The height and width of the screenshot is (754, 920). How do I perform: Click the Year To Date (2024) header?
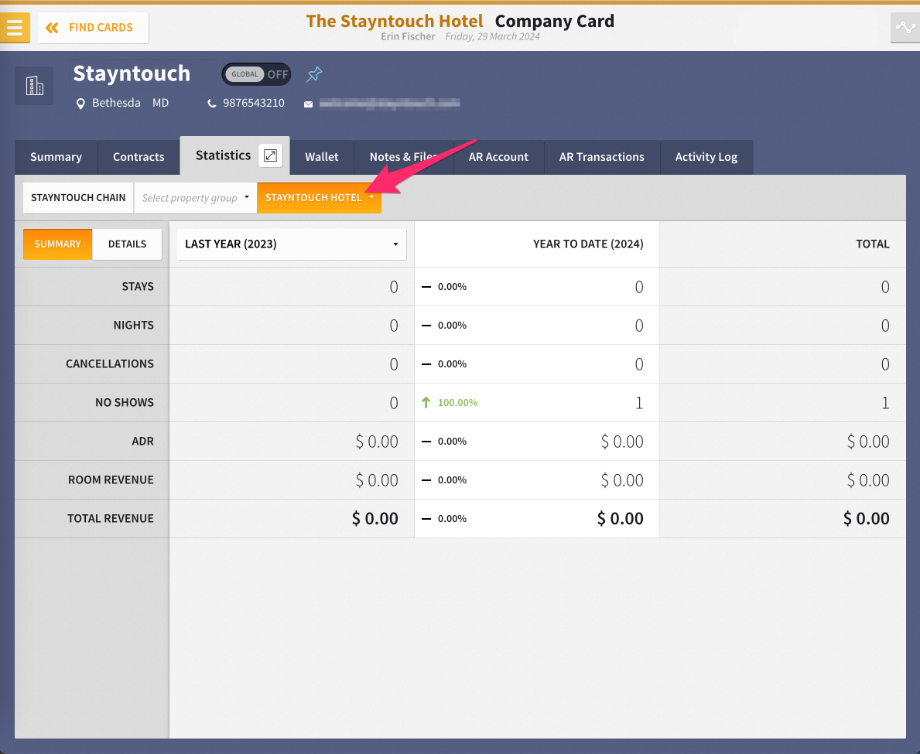tap(588, 244)
